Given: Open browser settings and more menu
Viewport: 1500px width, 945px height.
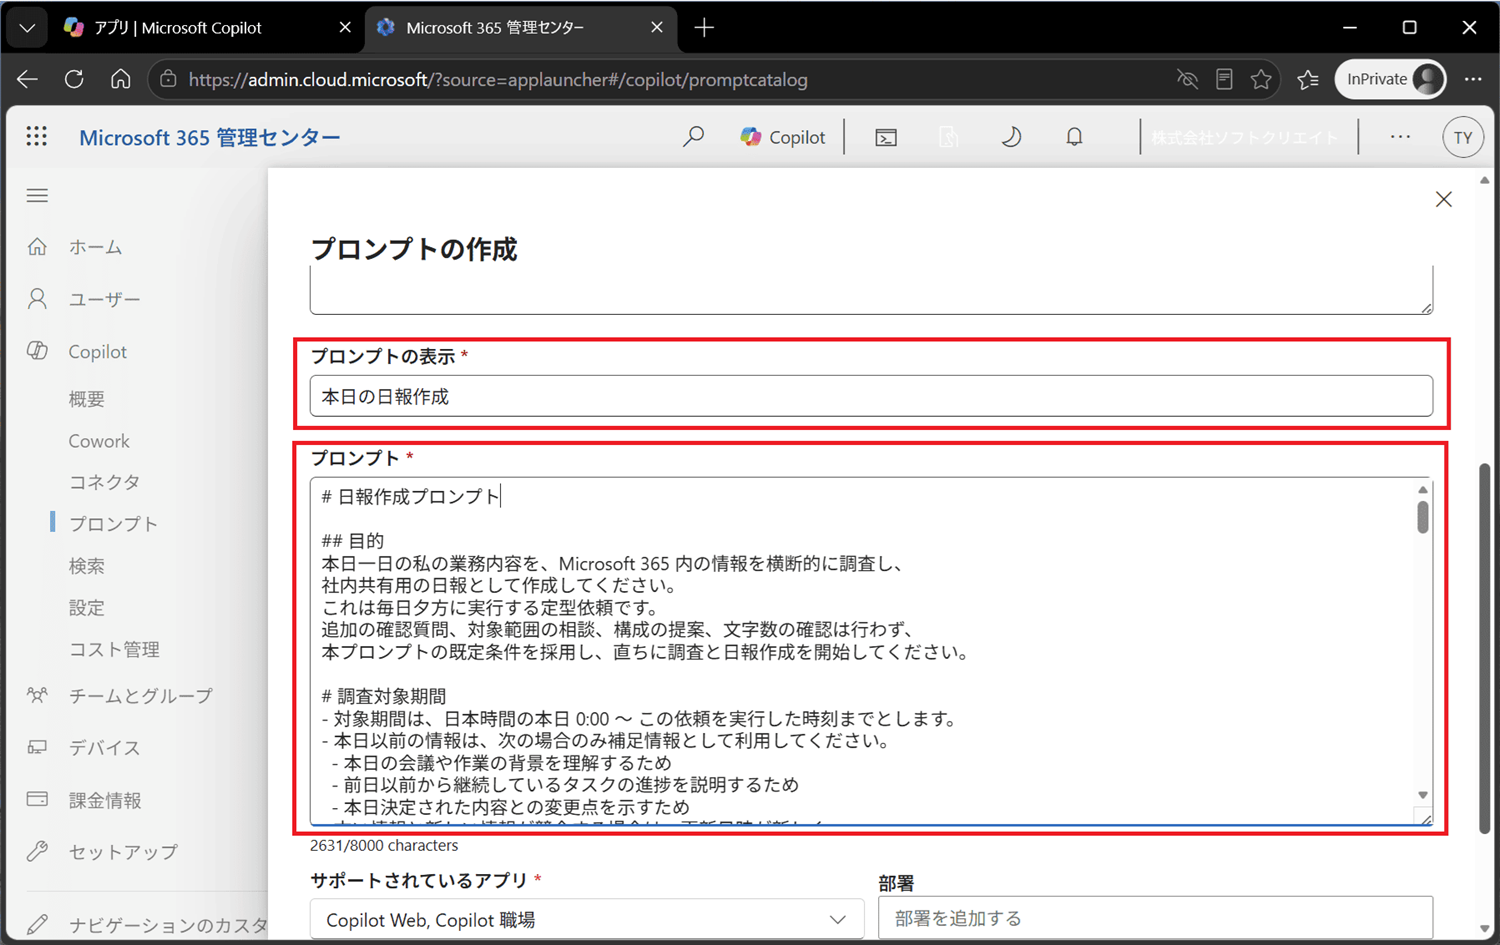Looking at the screenshot, I should point(1473,79).
